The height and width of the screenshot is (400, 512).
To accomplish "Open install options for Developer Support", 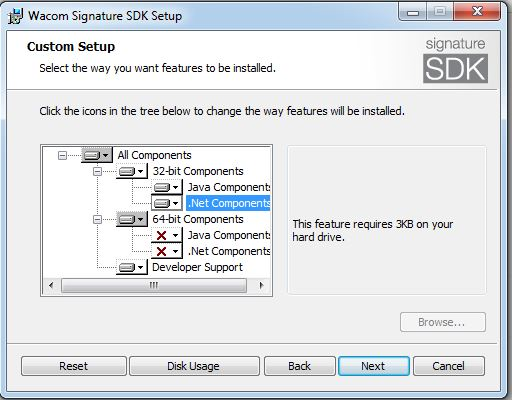I will click(x=132, y=267).
